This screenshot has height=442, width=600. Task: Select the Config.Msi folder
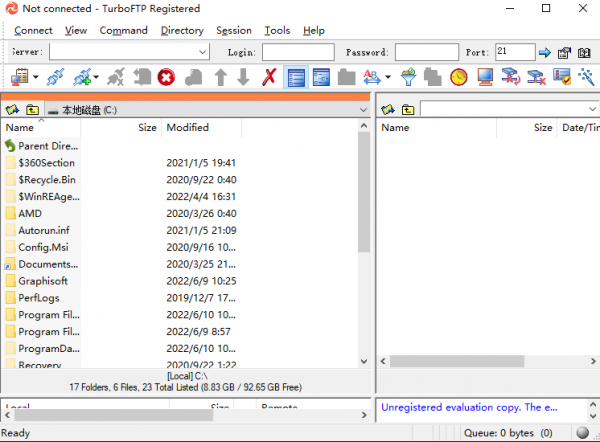tap(37, 247)
